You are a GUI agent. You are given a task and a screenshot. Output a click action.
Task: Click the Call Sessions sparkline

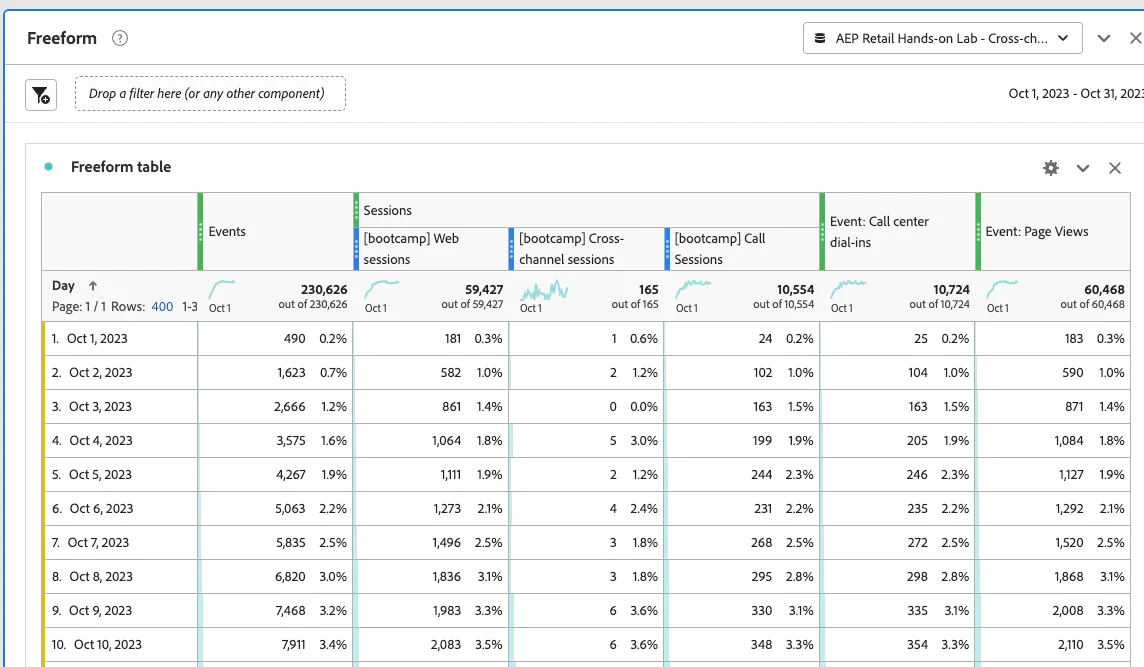693,290
